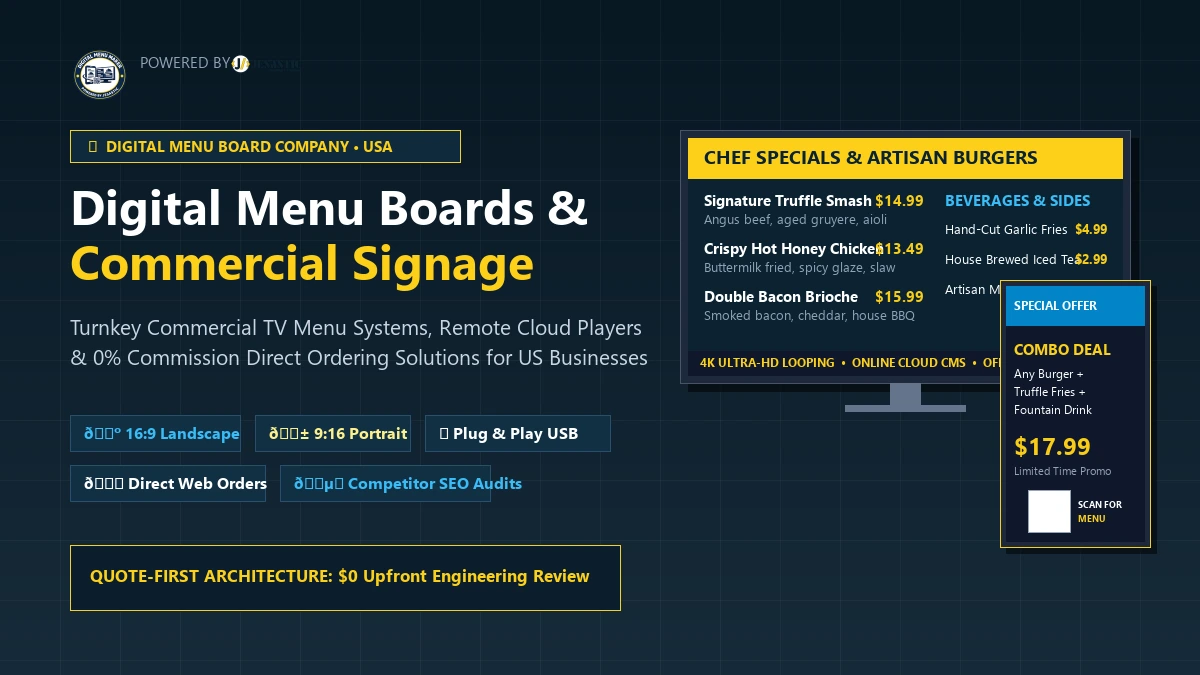This screenshot has height=675, width=1200.
Task: Click the Commercial Signage yellow heading
Action: (x=302, y=264)
